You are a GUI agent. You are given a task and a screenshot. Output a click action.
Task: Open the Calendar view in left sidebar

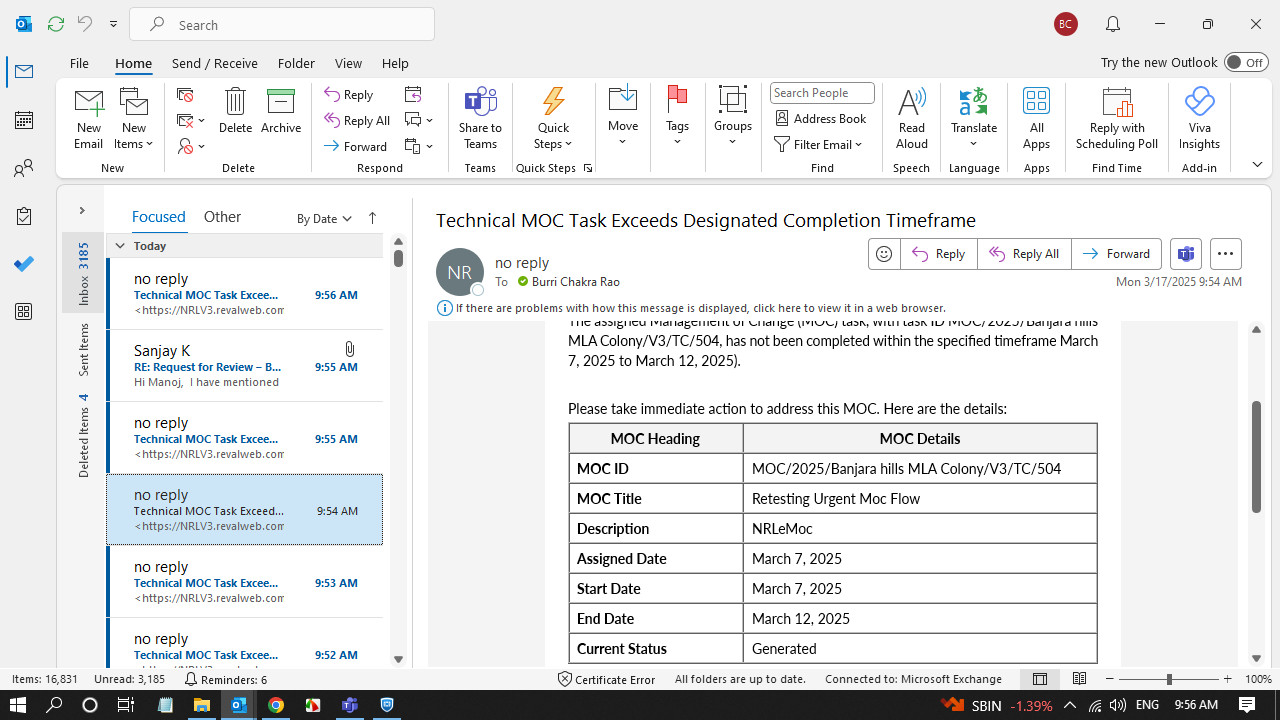[x=23, y=121]
